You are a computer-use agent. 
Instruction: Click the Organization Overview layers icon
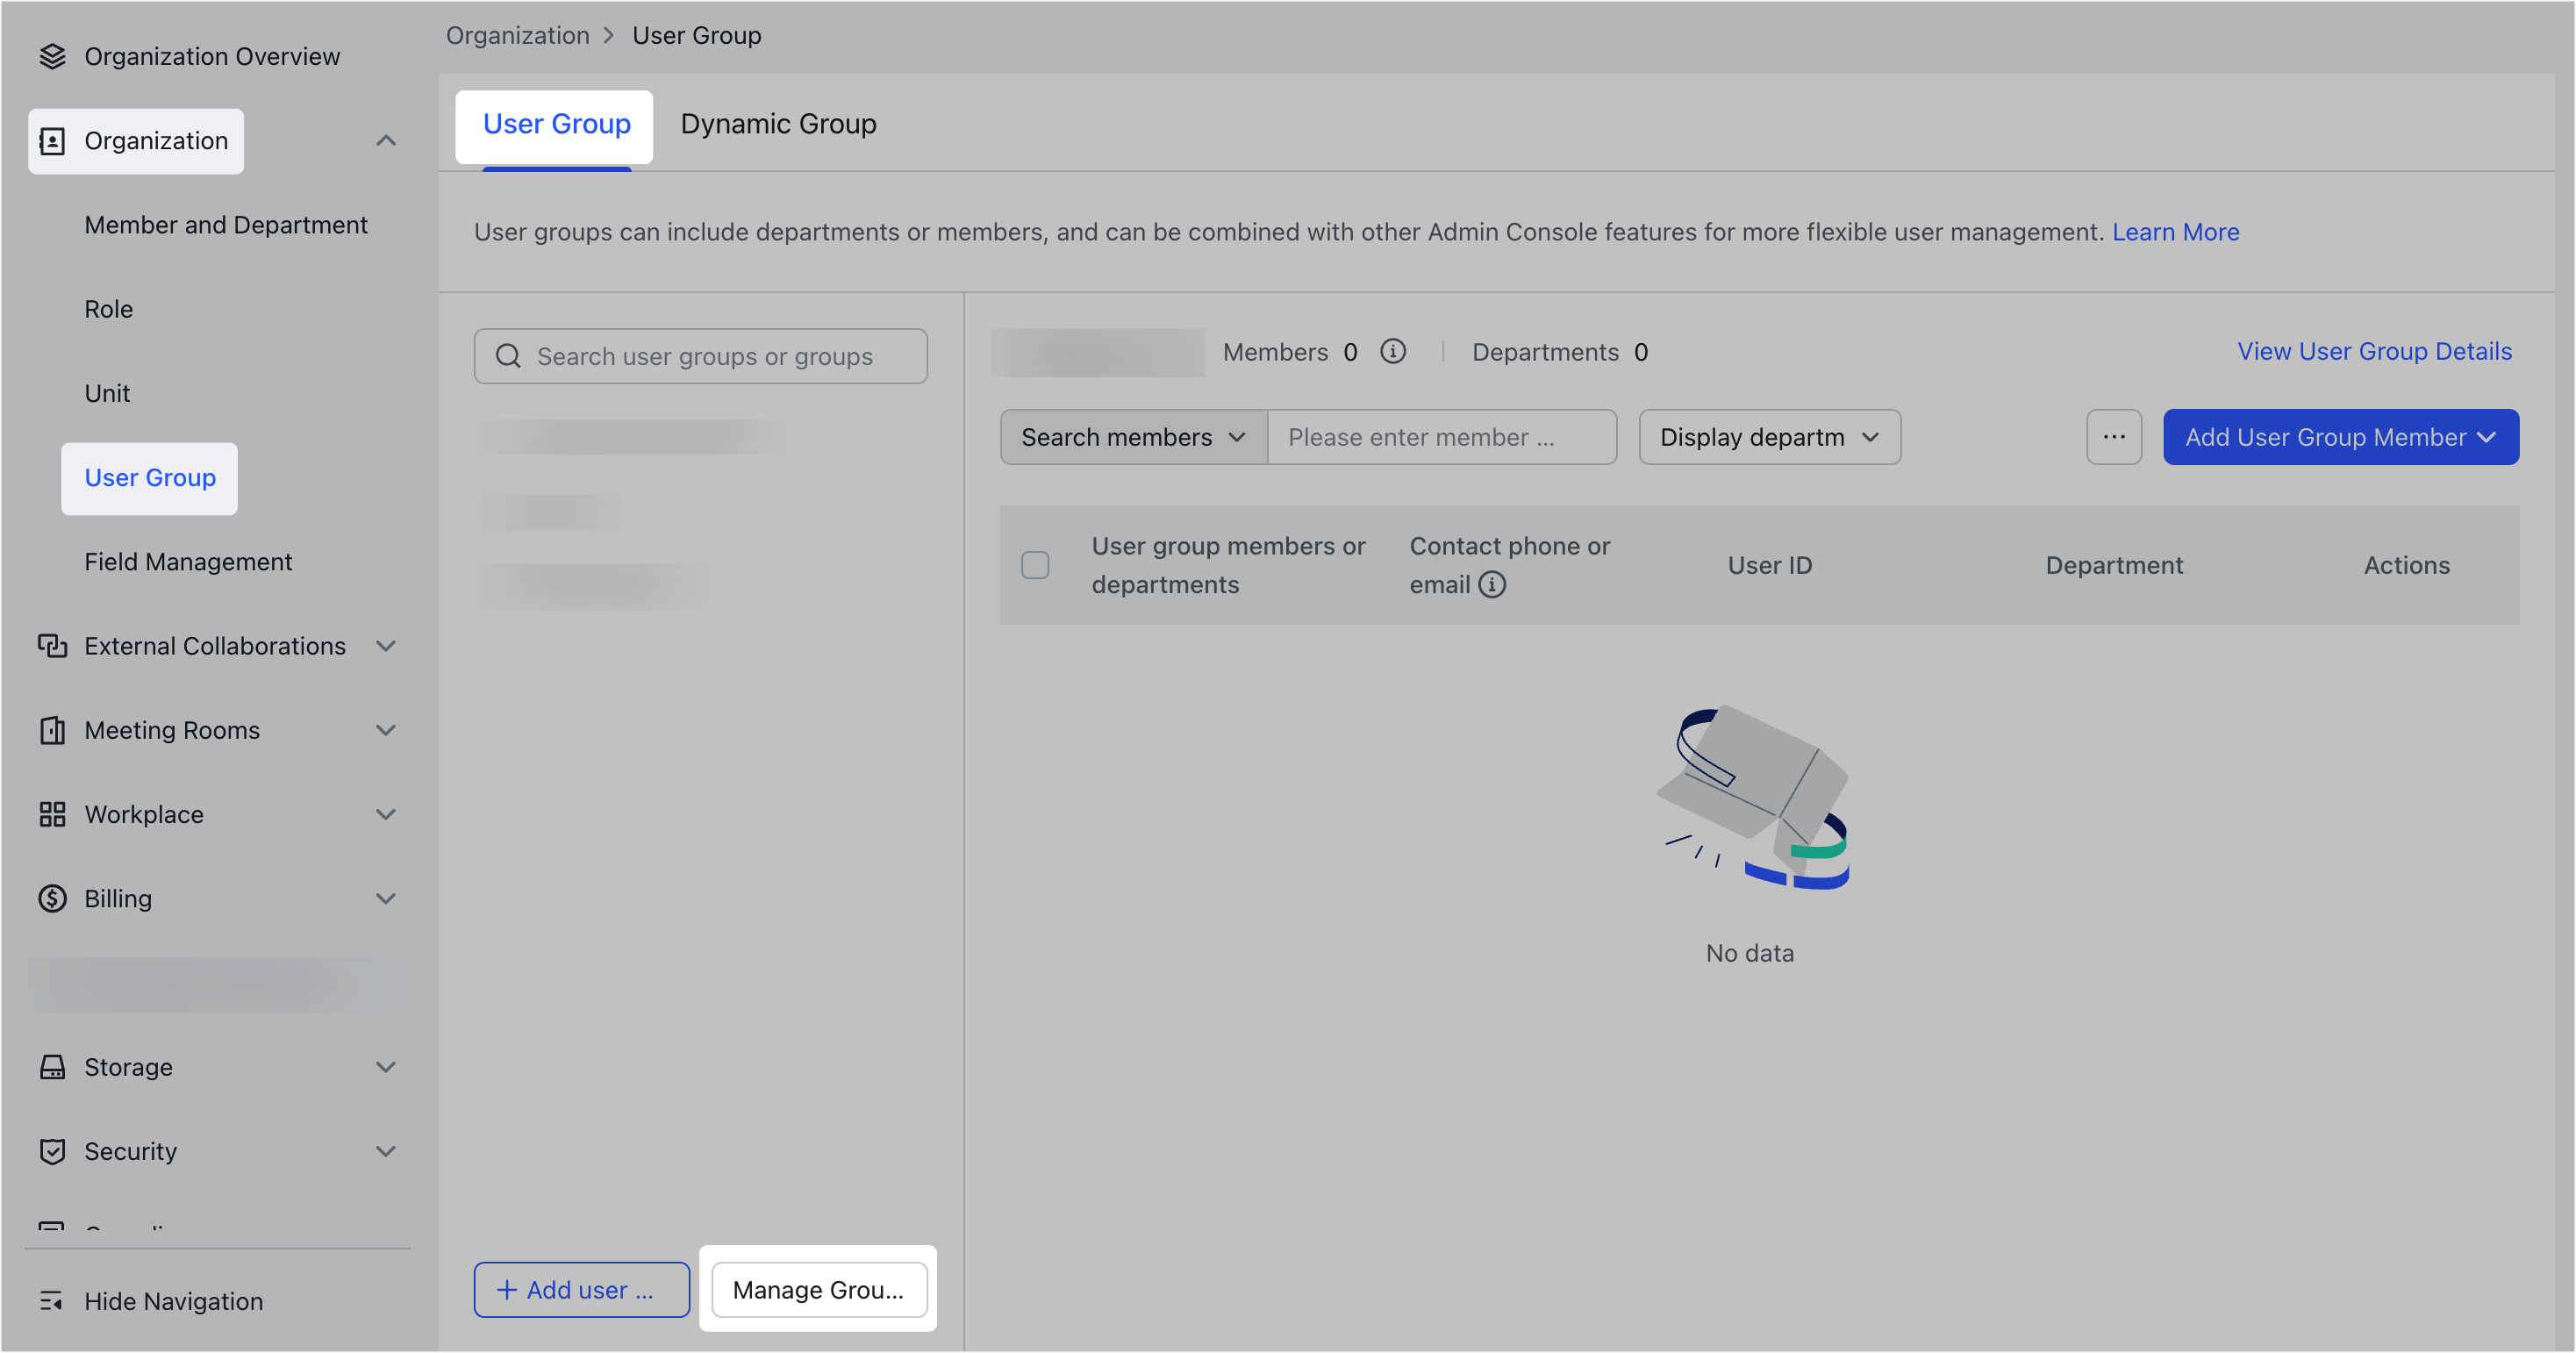(x=52, y=57)
